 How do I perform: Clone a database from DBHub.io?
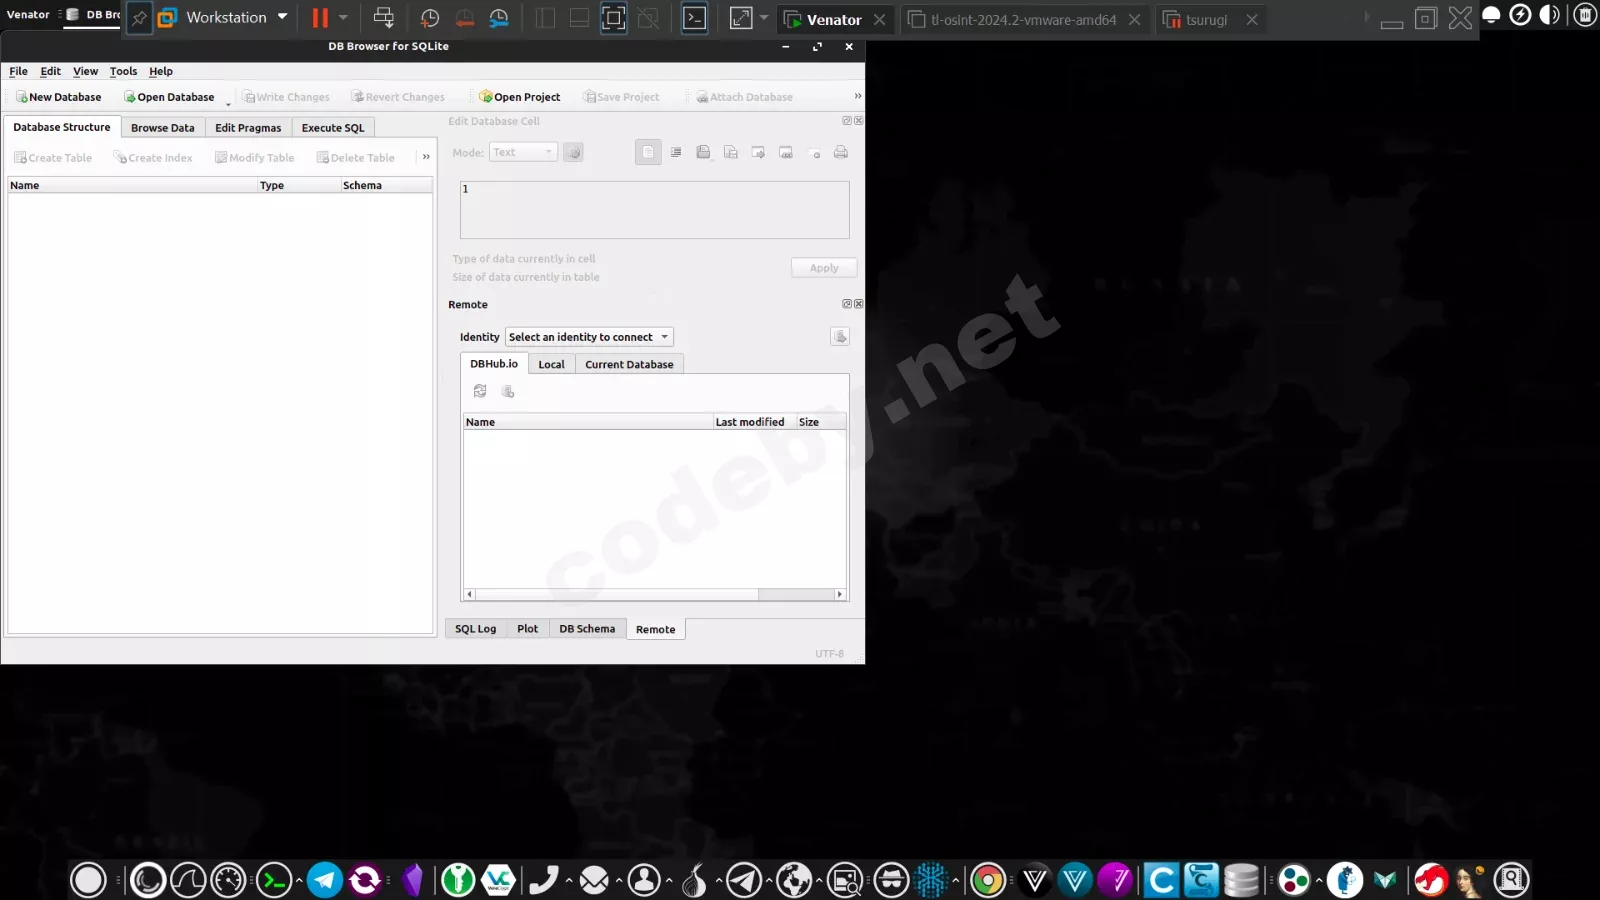pos(507,391)
